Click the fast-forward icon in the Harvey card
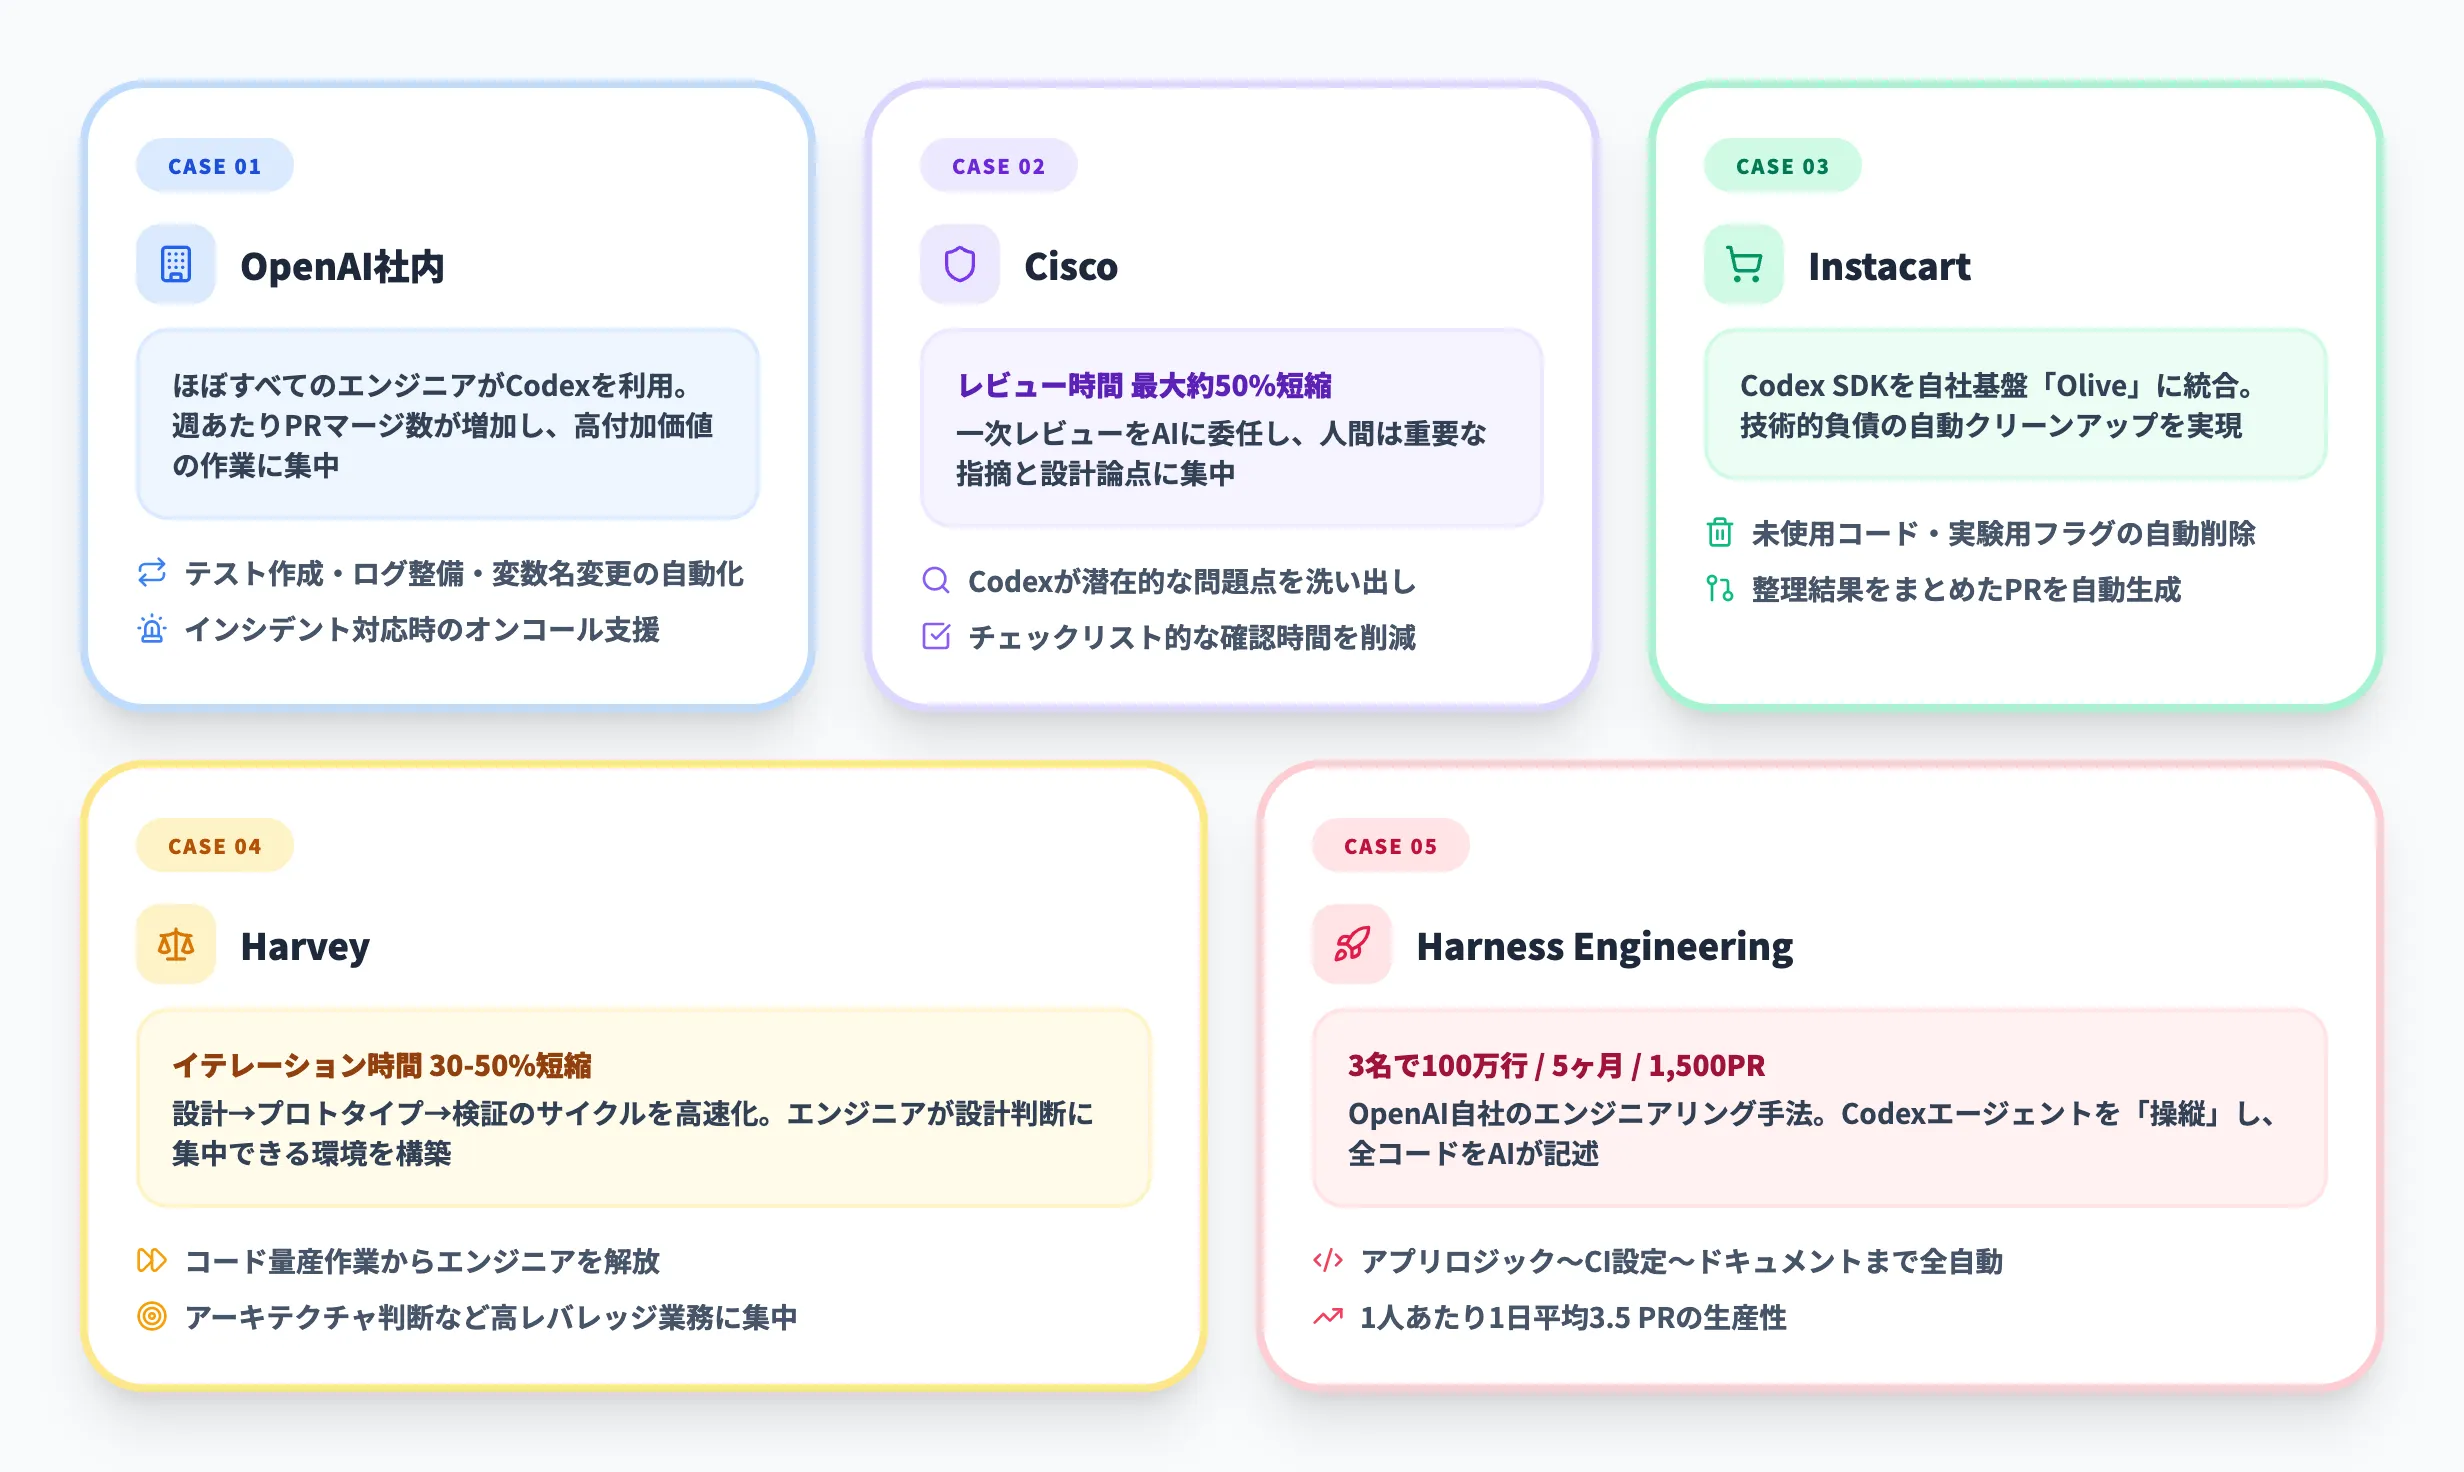Image resolution: width=2464 pixels, height=1472 pixels. pos(151,1261)
